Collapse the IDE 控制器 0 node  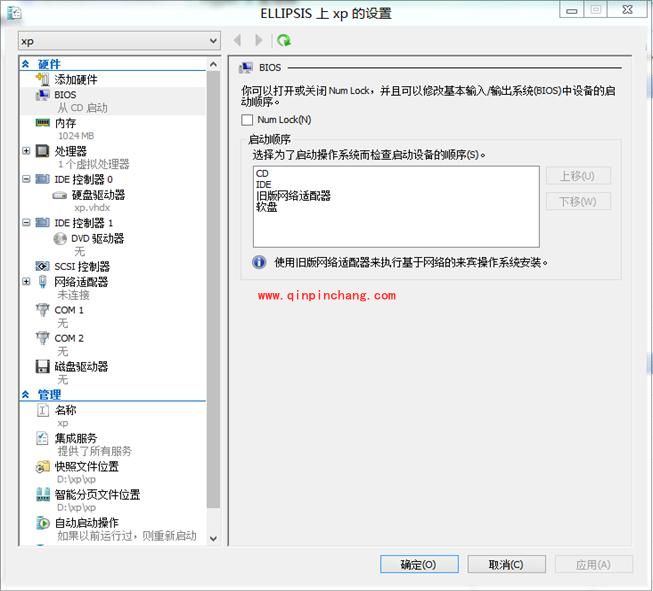(26, 179)
